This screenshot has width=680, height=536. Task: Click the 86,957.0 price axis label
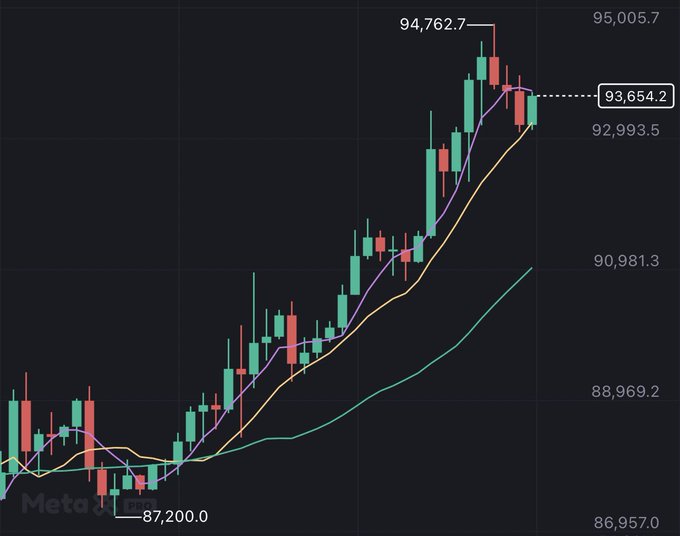coord(626,522)
